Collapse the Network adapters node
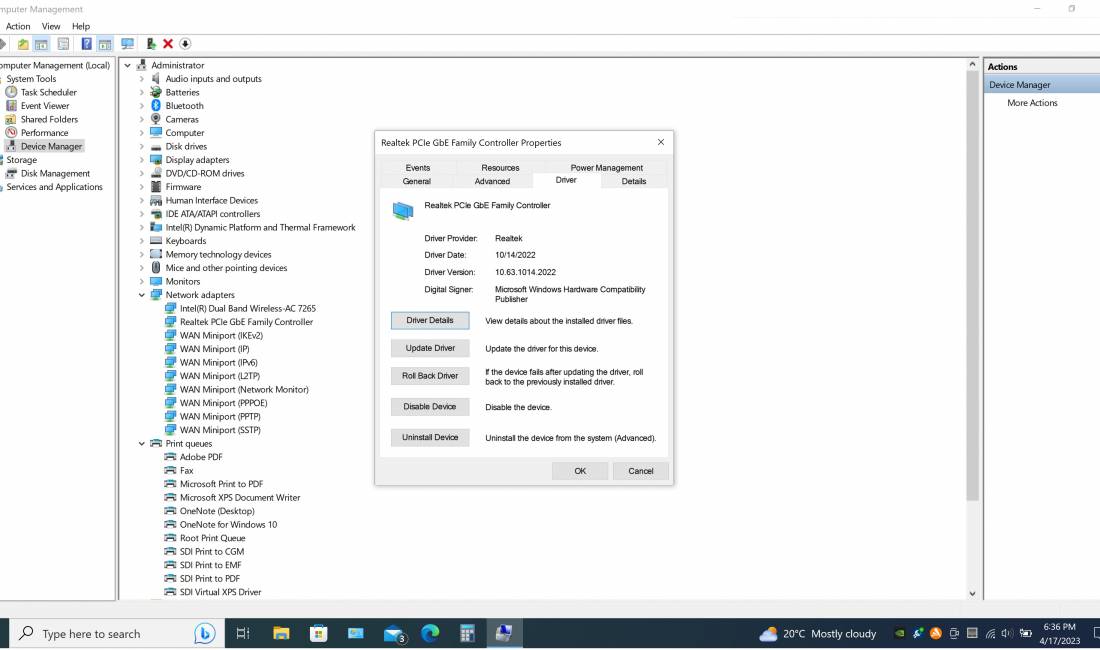 pyautogui.click(x=142, y=295)
